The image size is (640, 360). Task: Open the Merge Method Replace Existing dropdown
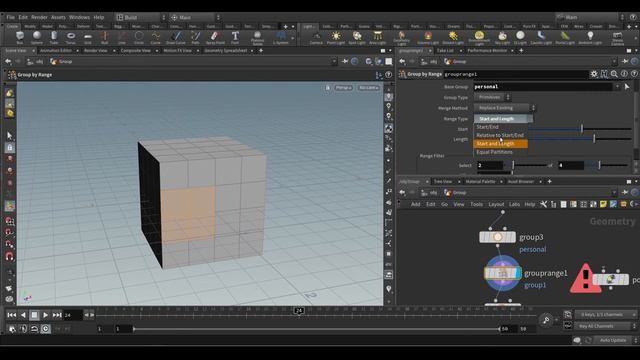pyautogui.click(x=504, y=108)
